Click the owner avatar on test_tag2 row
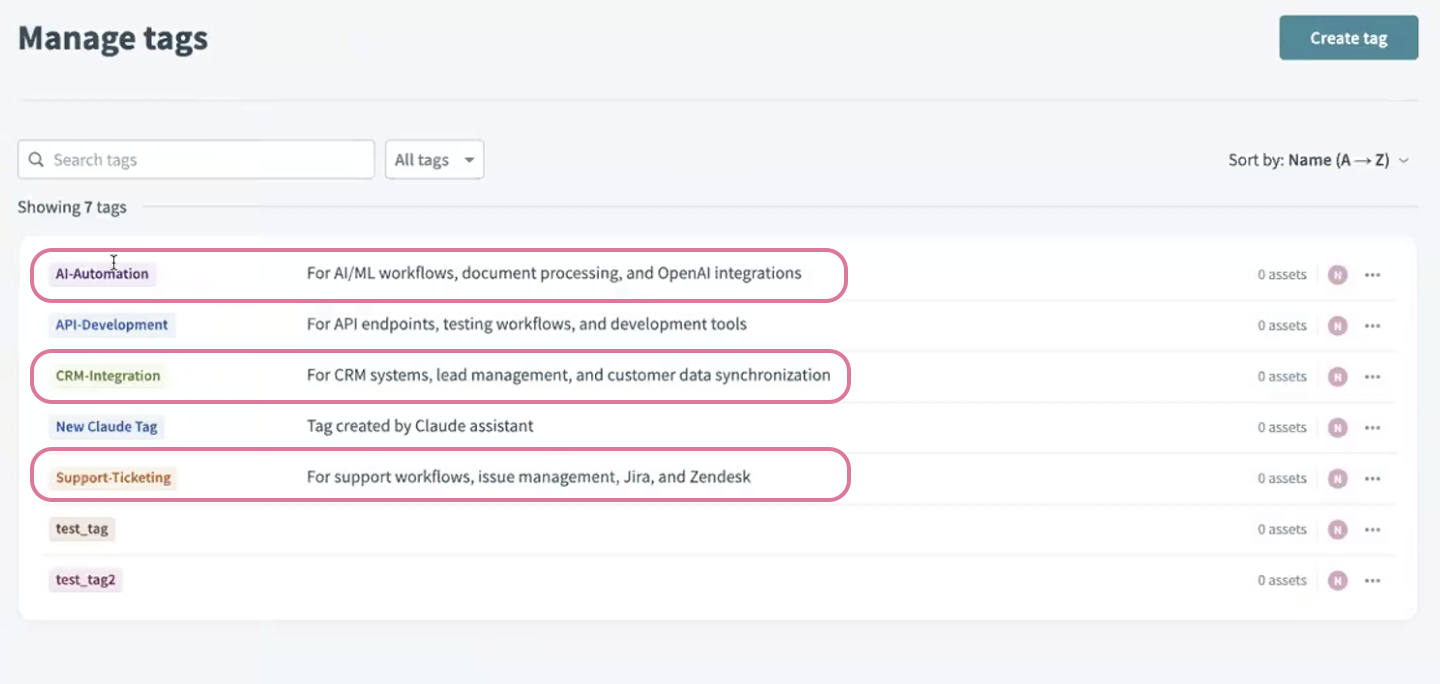 (x=1337, y=581)
